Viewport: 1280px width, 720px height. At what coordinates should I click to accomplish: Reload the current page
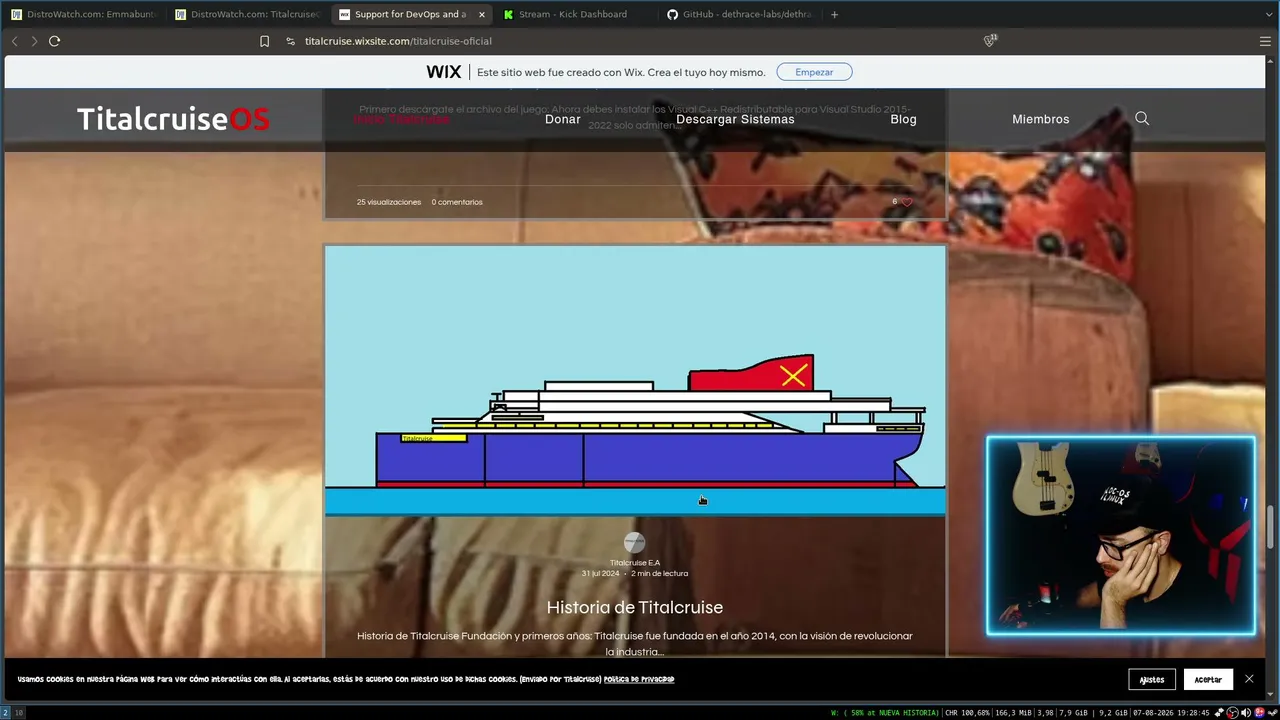54,41
